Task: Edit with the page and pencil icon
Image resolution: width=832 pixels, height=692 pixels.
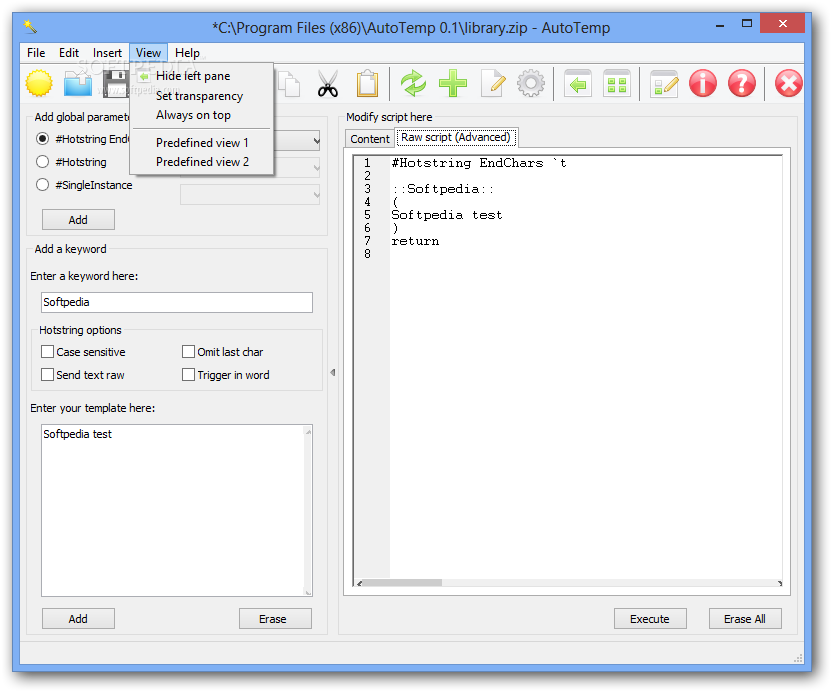Action: [x=492, y=83]
